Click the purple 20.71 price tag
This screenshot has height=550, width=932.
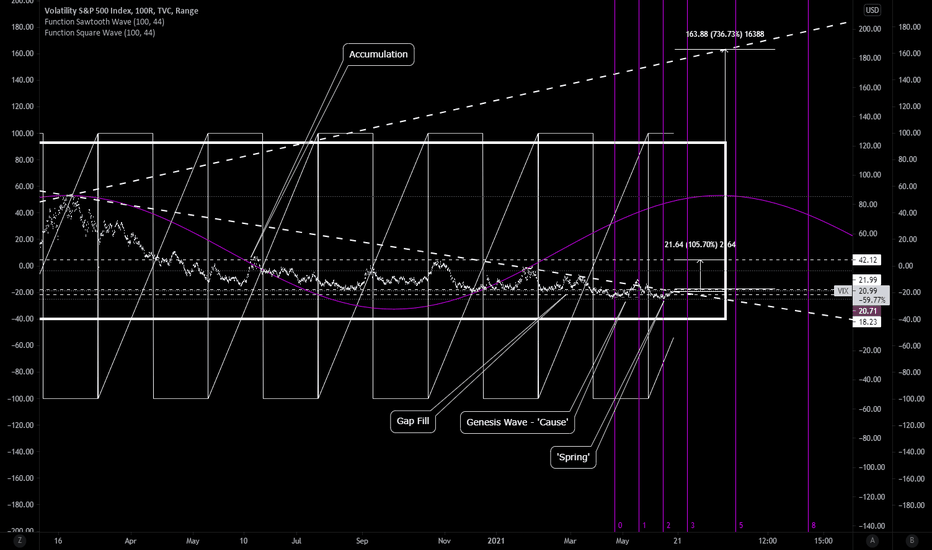[x=867, y=311]
